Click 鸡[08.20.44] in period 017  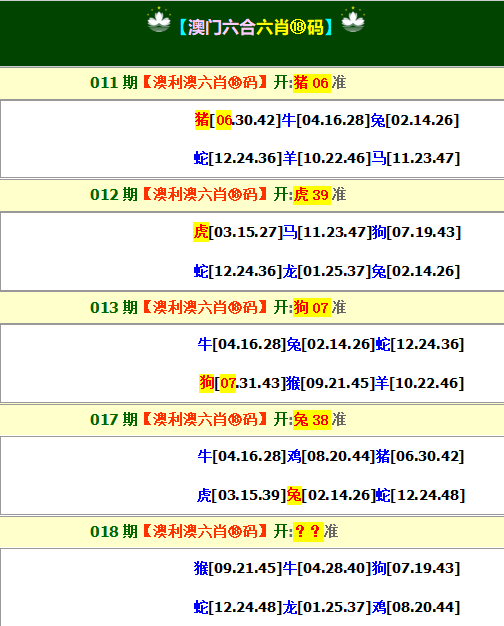pos(331,456)
